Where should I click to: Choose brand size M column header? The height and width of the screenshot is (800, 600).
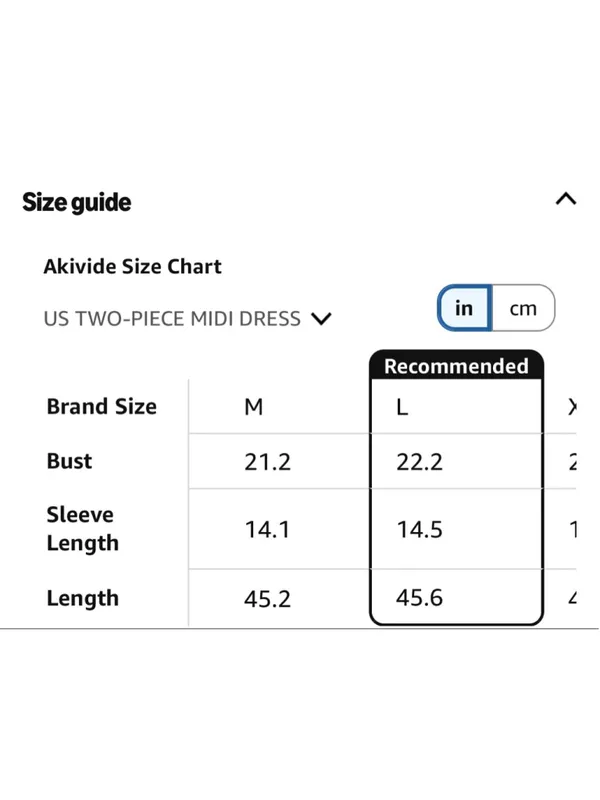[254, 407]
